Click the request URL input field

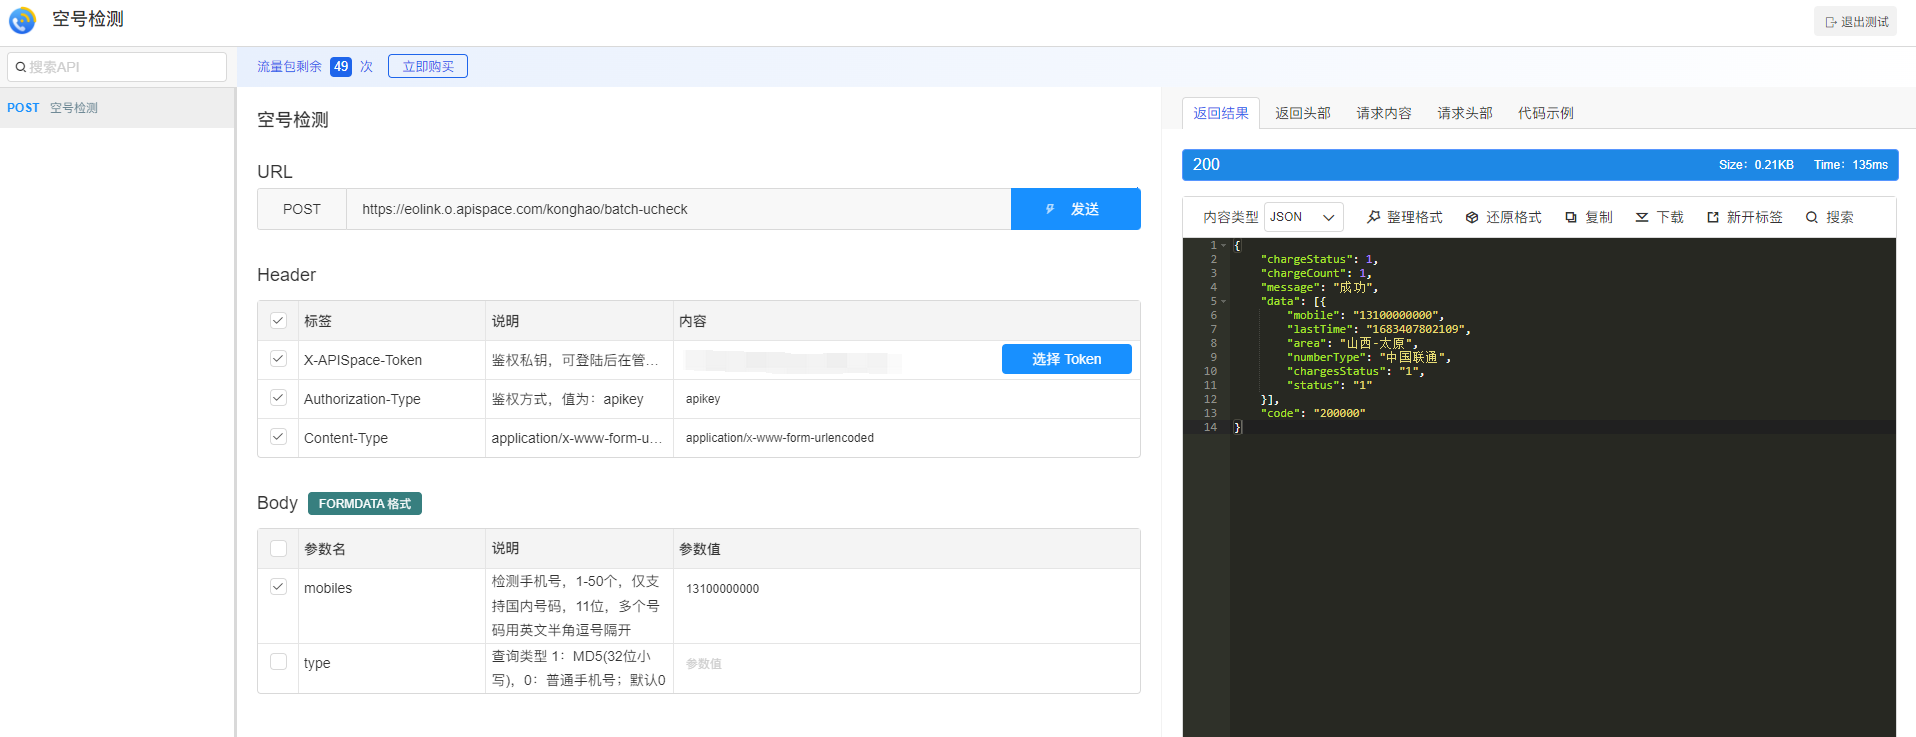point(678,209)
